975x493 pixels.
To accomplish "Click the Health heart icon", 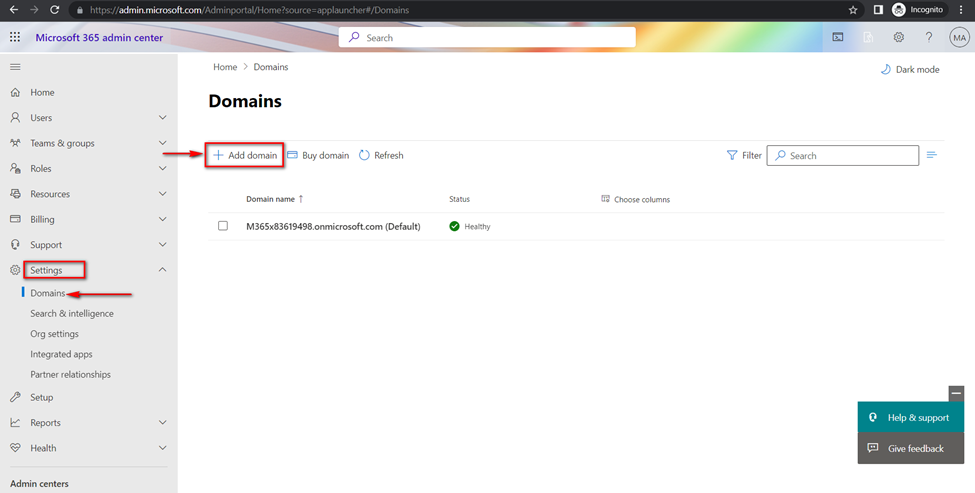I will [x=16, y=448].
